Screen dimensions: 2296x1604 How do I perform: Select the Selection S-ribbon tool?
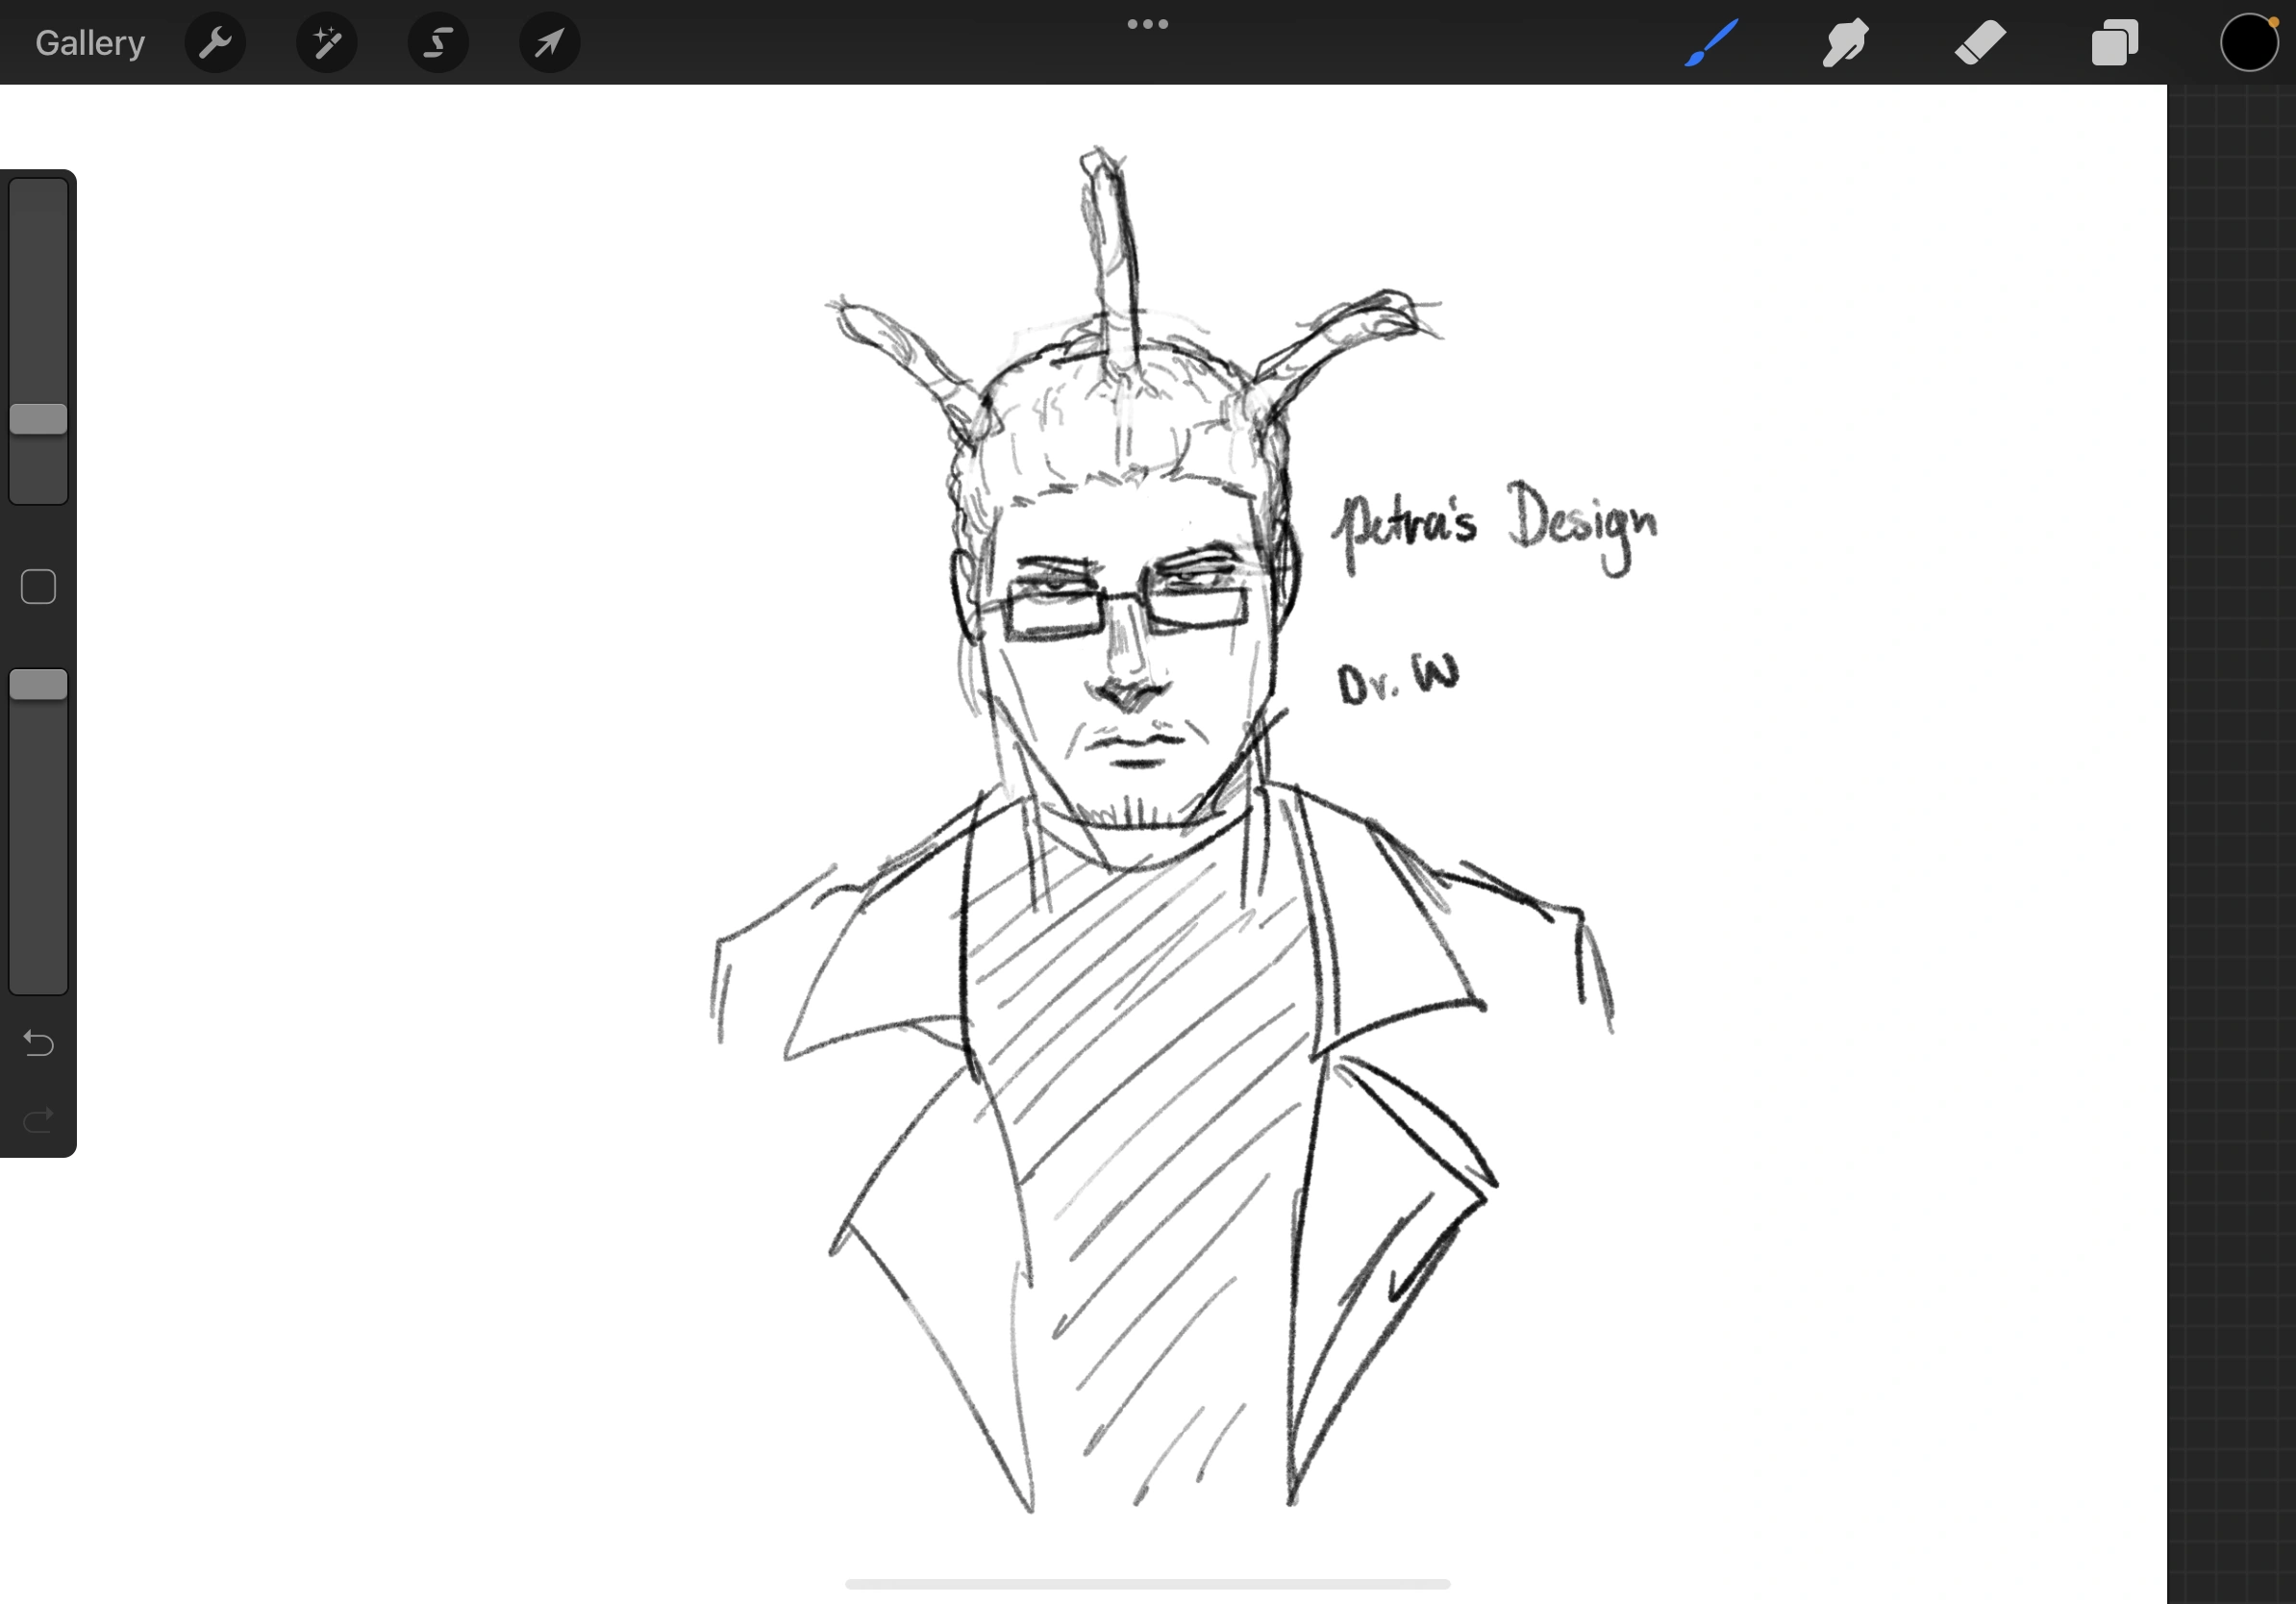click(x=438, y=43)
